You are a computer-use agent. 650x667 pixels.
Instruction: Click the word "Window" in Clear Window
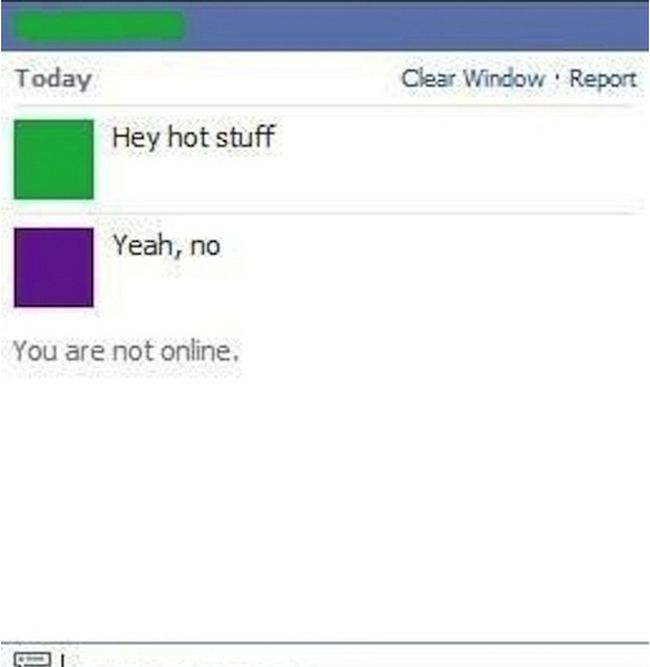click(504, 79)
